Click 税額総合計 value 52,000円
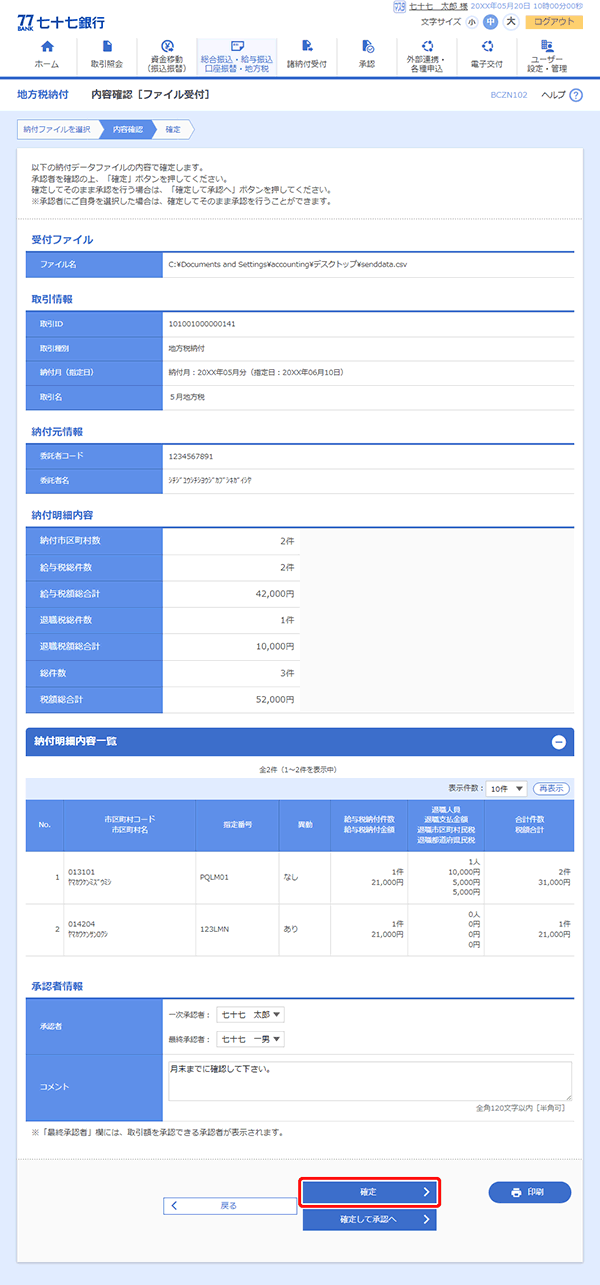The image size is (600, 1285). (x=275, y=698)
